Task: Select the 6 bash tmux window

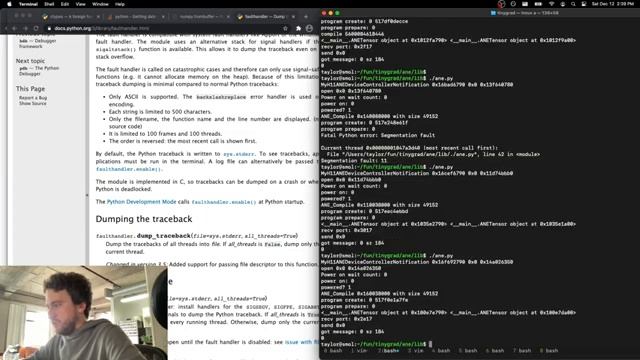Action: (495, 351)
